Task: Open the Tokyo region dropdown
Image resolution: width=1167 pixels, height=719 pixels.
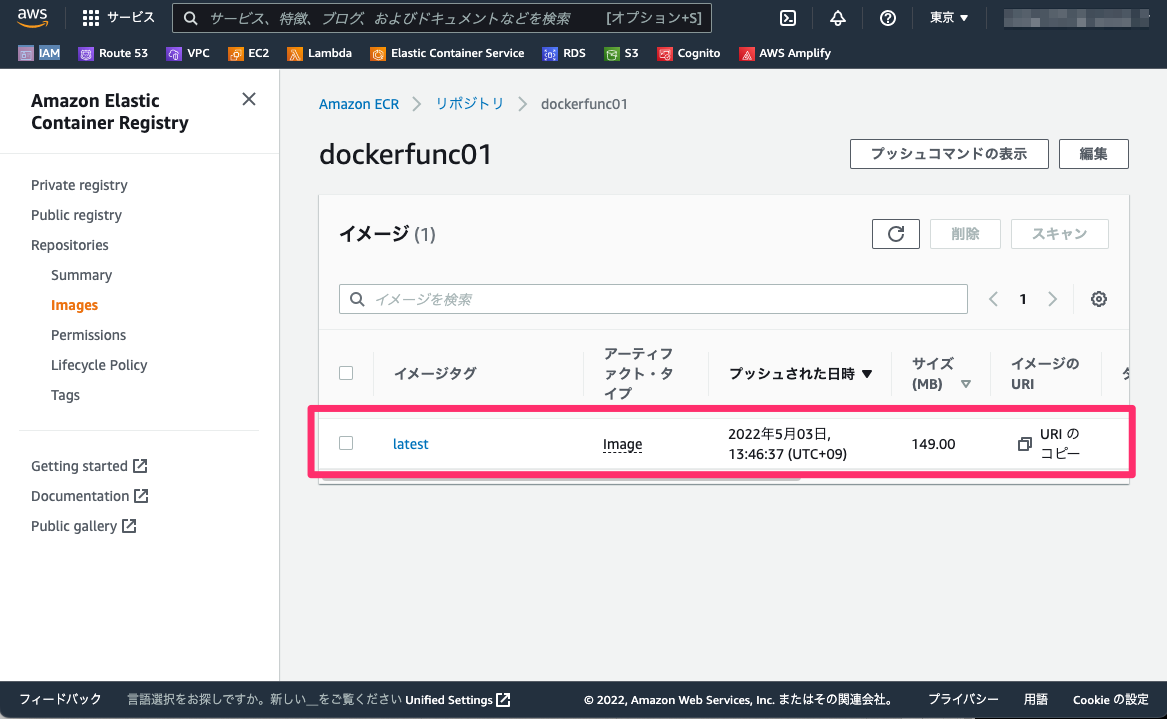Action: [x=949, y=18]
